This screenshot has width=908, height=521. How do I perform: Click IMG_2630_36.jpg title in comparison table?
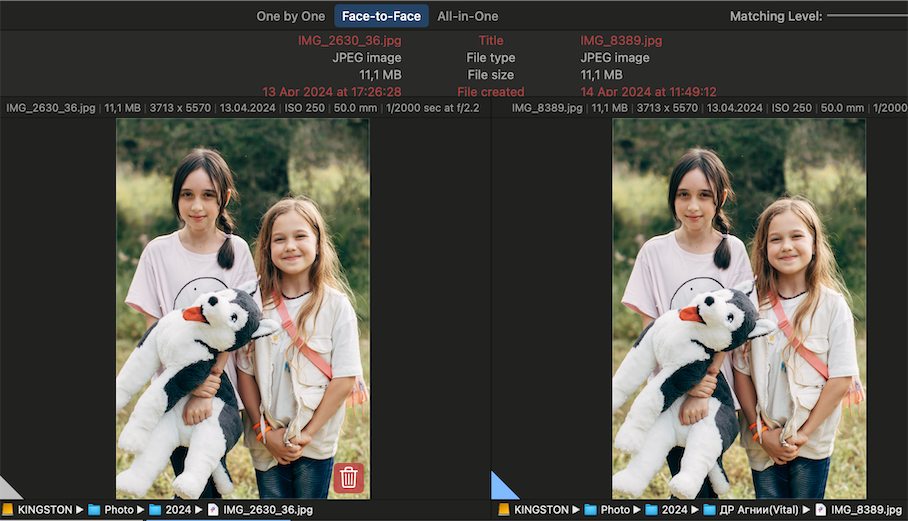click(349, 41)
